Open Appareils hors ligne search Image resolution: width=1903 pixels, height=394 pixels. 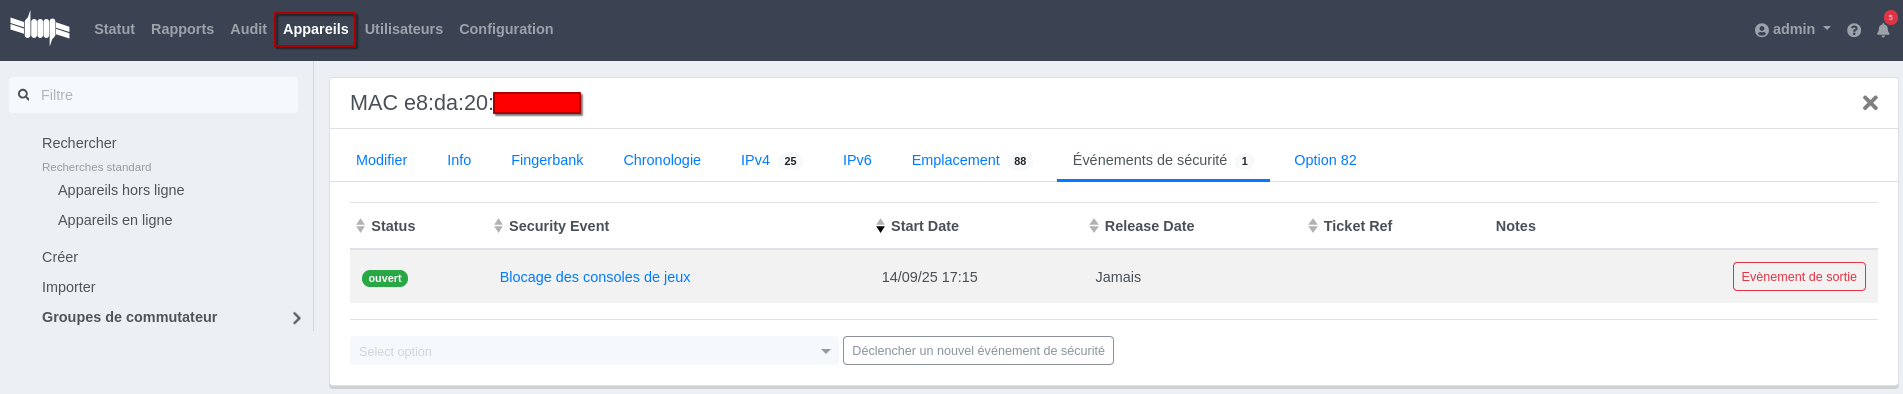(121, 190)
